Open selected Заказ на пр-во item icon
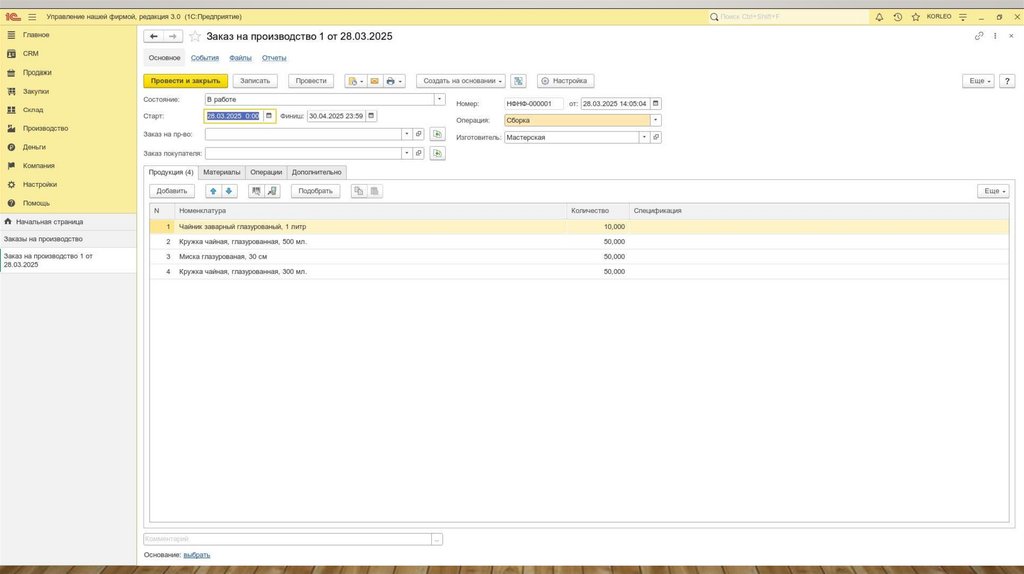 tap(419, 134)
